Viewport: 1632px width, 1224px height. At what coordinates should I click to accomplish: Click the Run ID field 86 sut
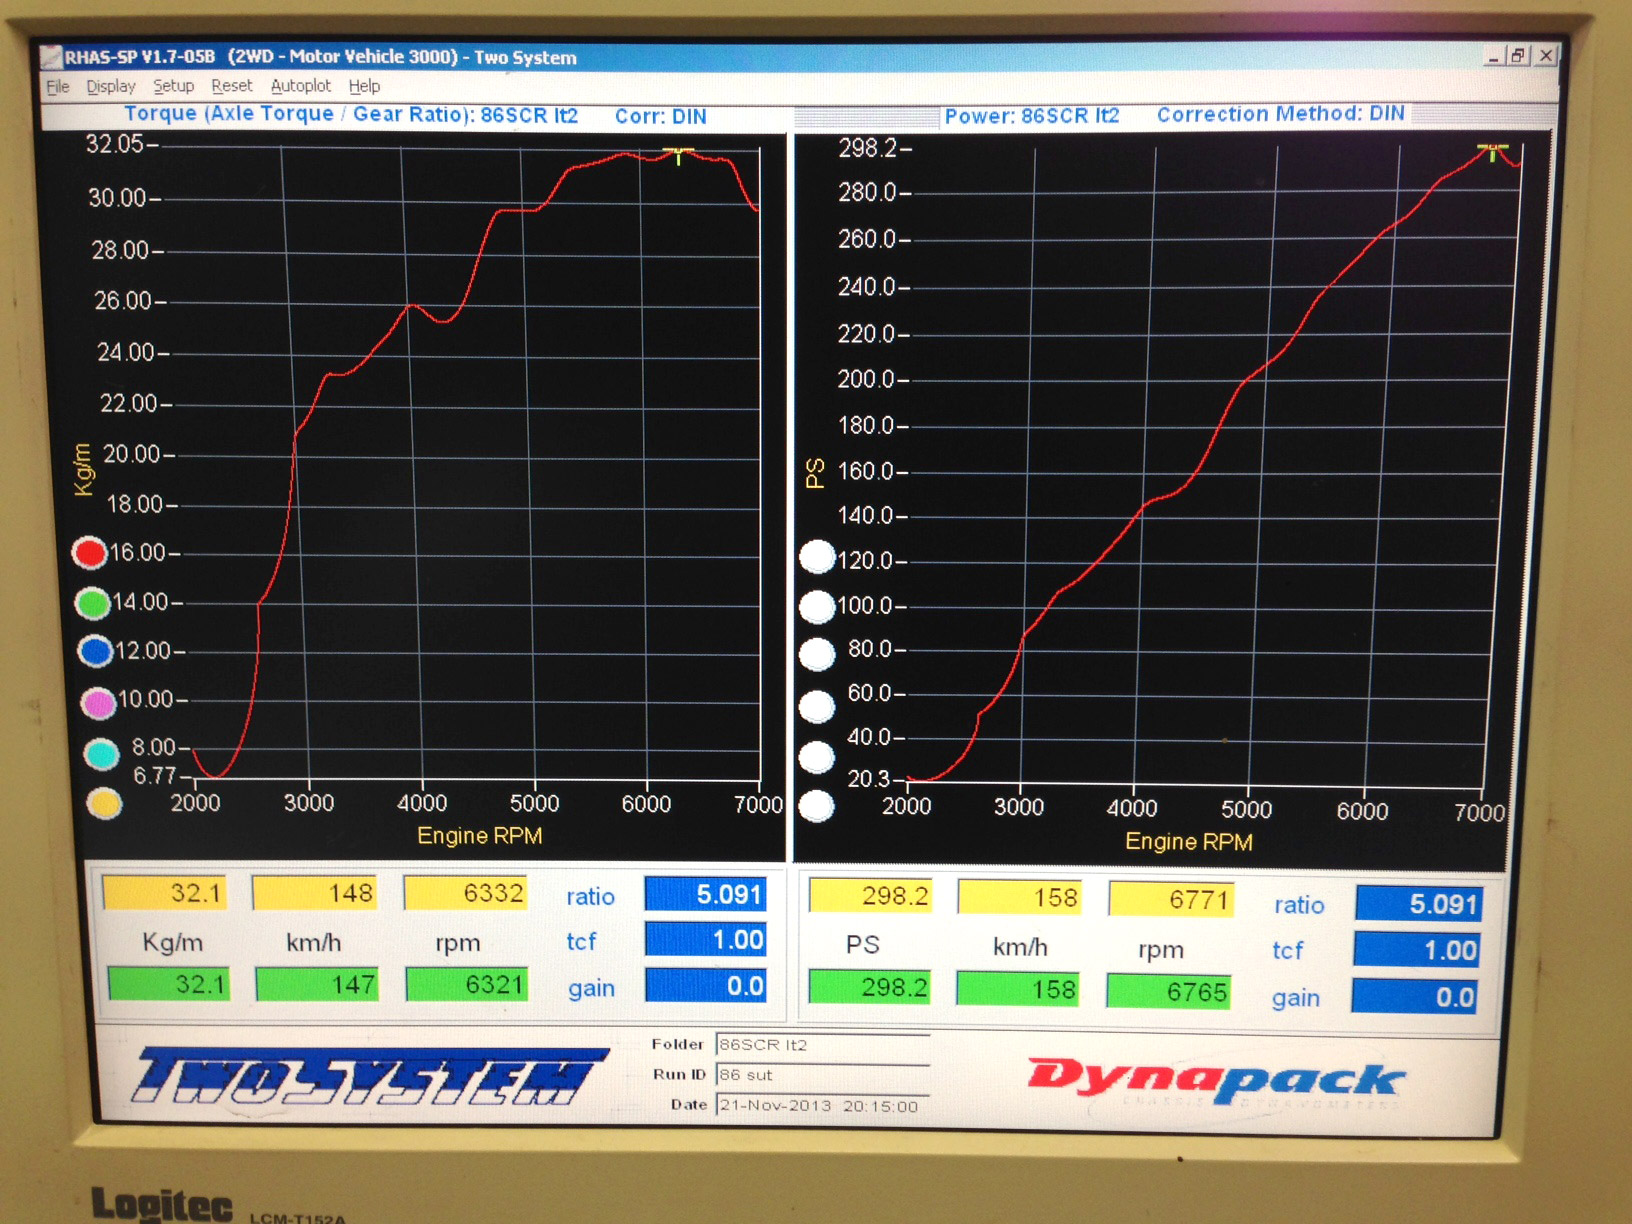[x=823, y=1075]
